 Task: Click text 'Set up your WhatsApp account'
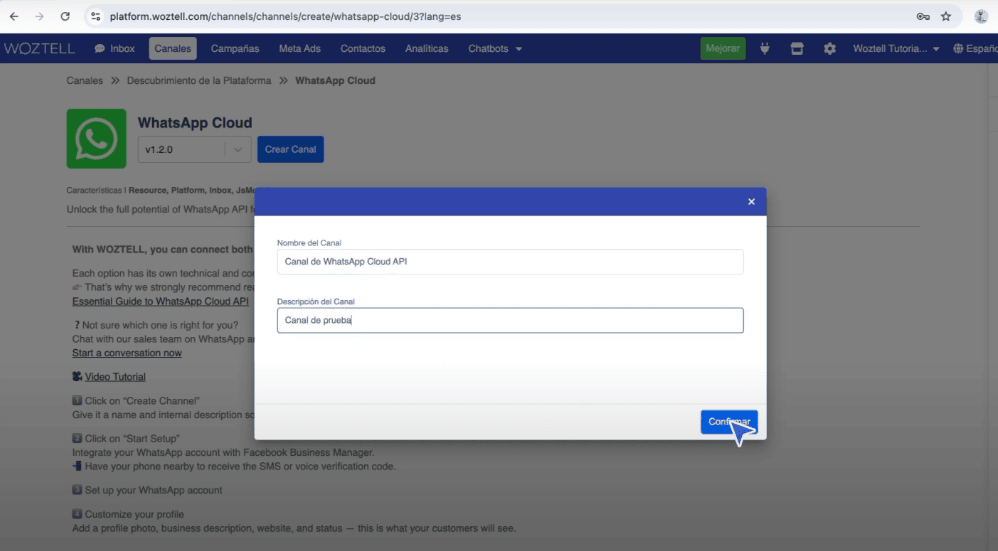[153, 490]
